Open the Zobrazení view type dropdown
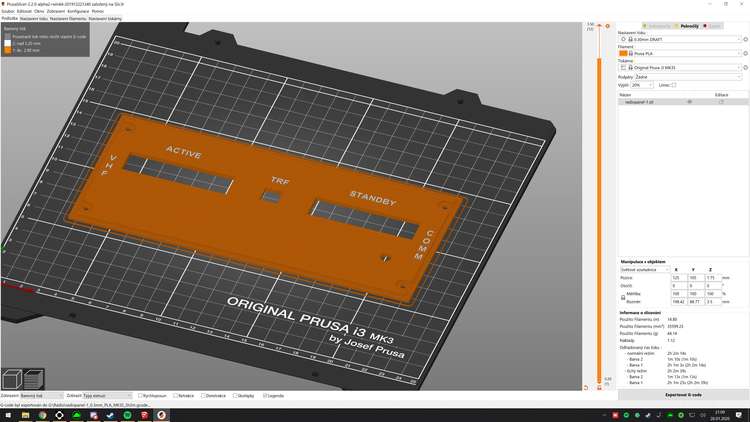750x422 pixels. point(41,396)
